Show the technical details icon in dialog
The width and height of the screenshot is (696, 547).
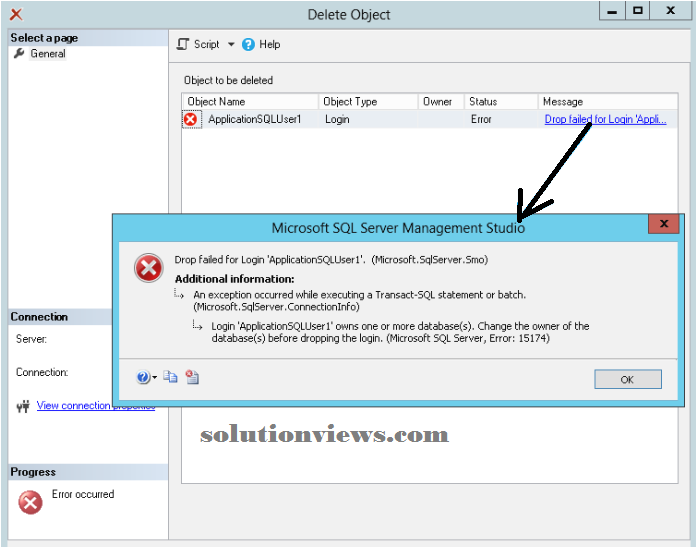(192, 377)
